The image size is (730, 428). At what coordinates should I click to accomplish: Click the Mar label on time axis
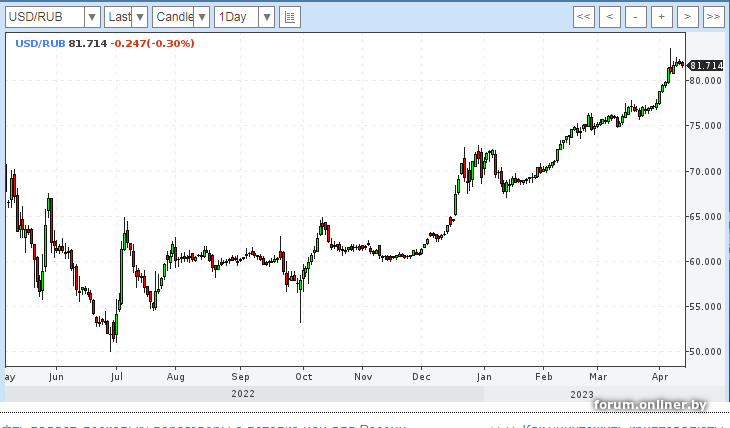point(598,376)
